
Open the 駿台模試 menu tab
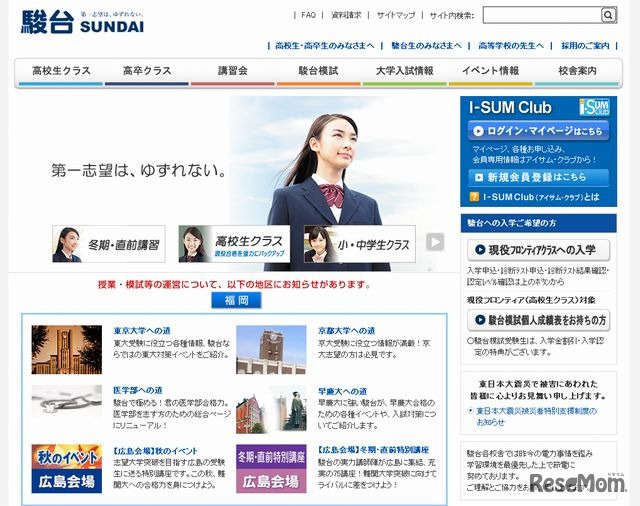point(318,72)
